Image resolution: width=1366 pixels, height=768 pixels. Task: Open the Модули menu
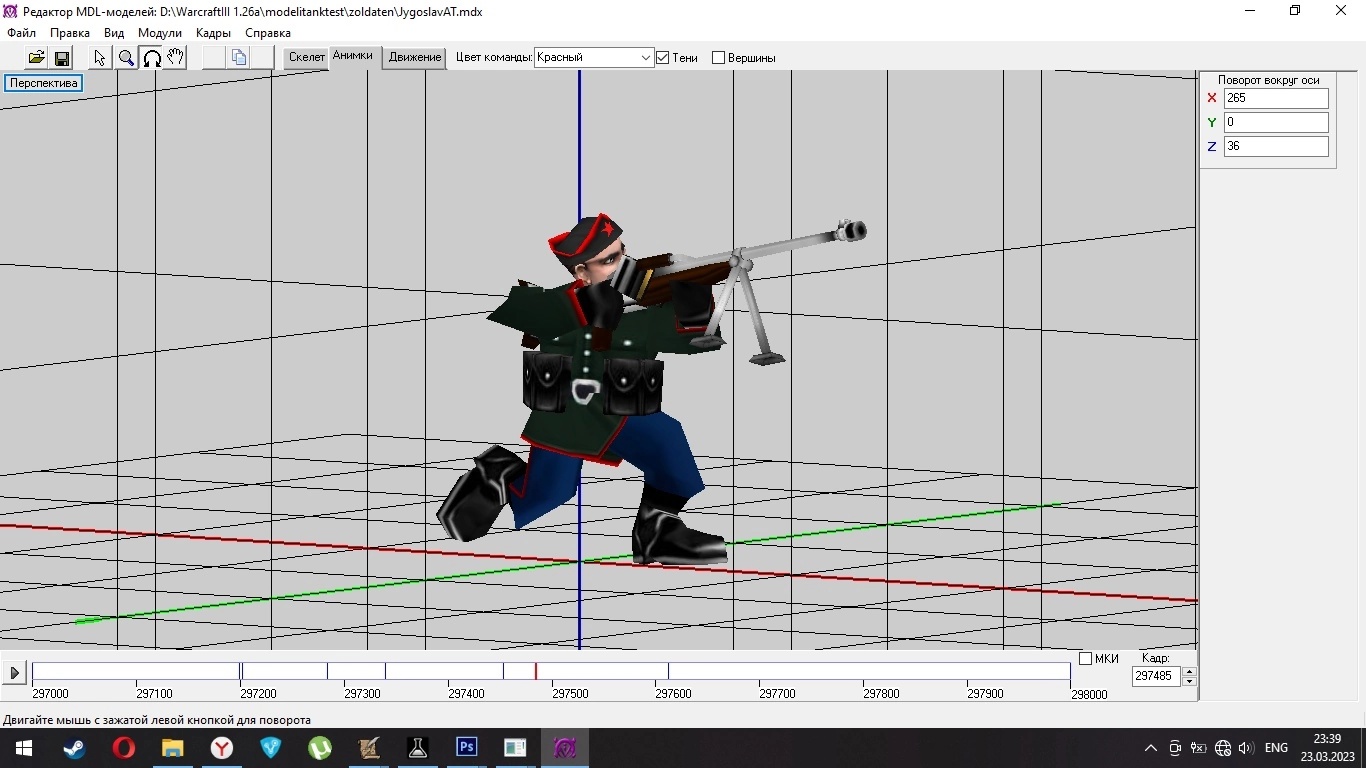point(159,33)
